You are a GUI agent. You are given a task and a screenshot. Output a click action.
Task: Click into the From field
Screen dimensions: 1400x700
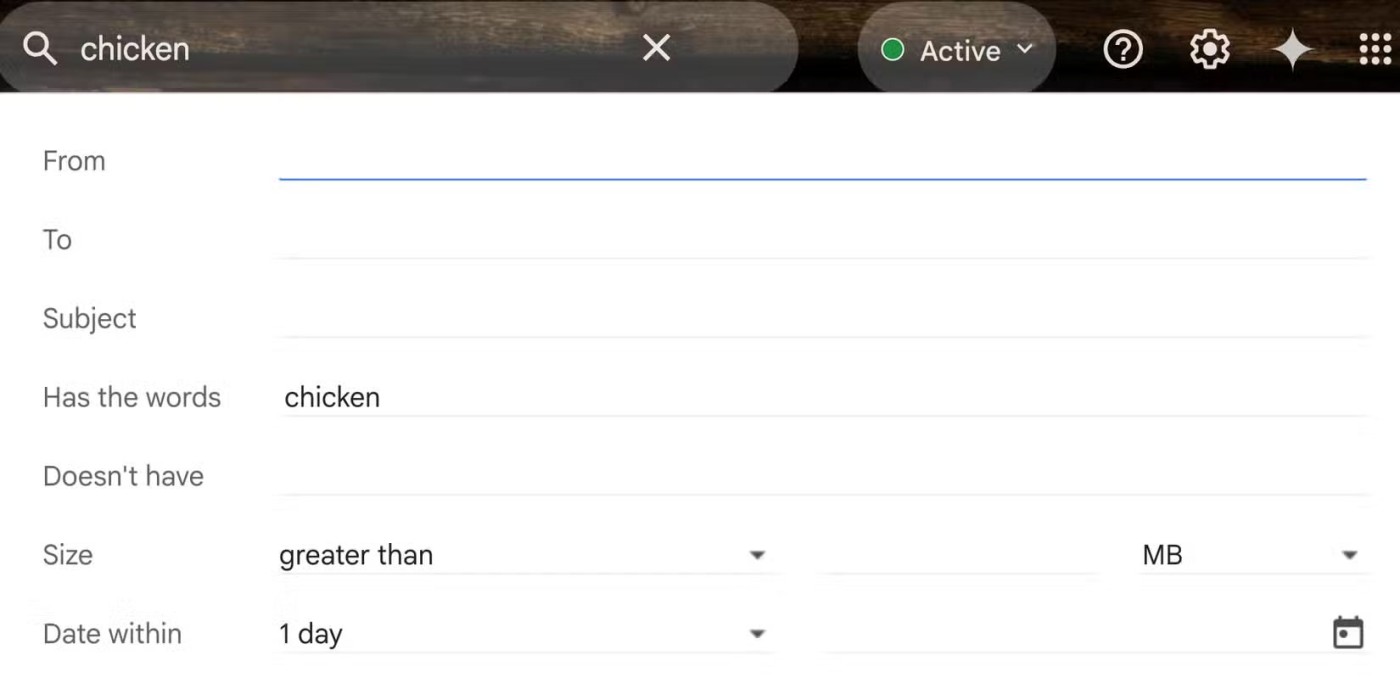(822, 161)
